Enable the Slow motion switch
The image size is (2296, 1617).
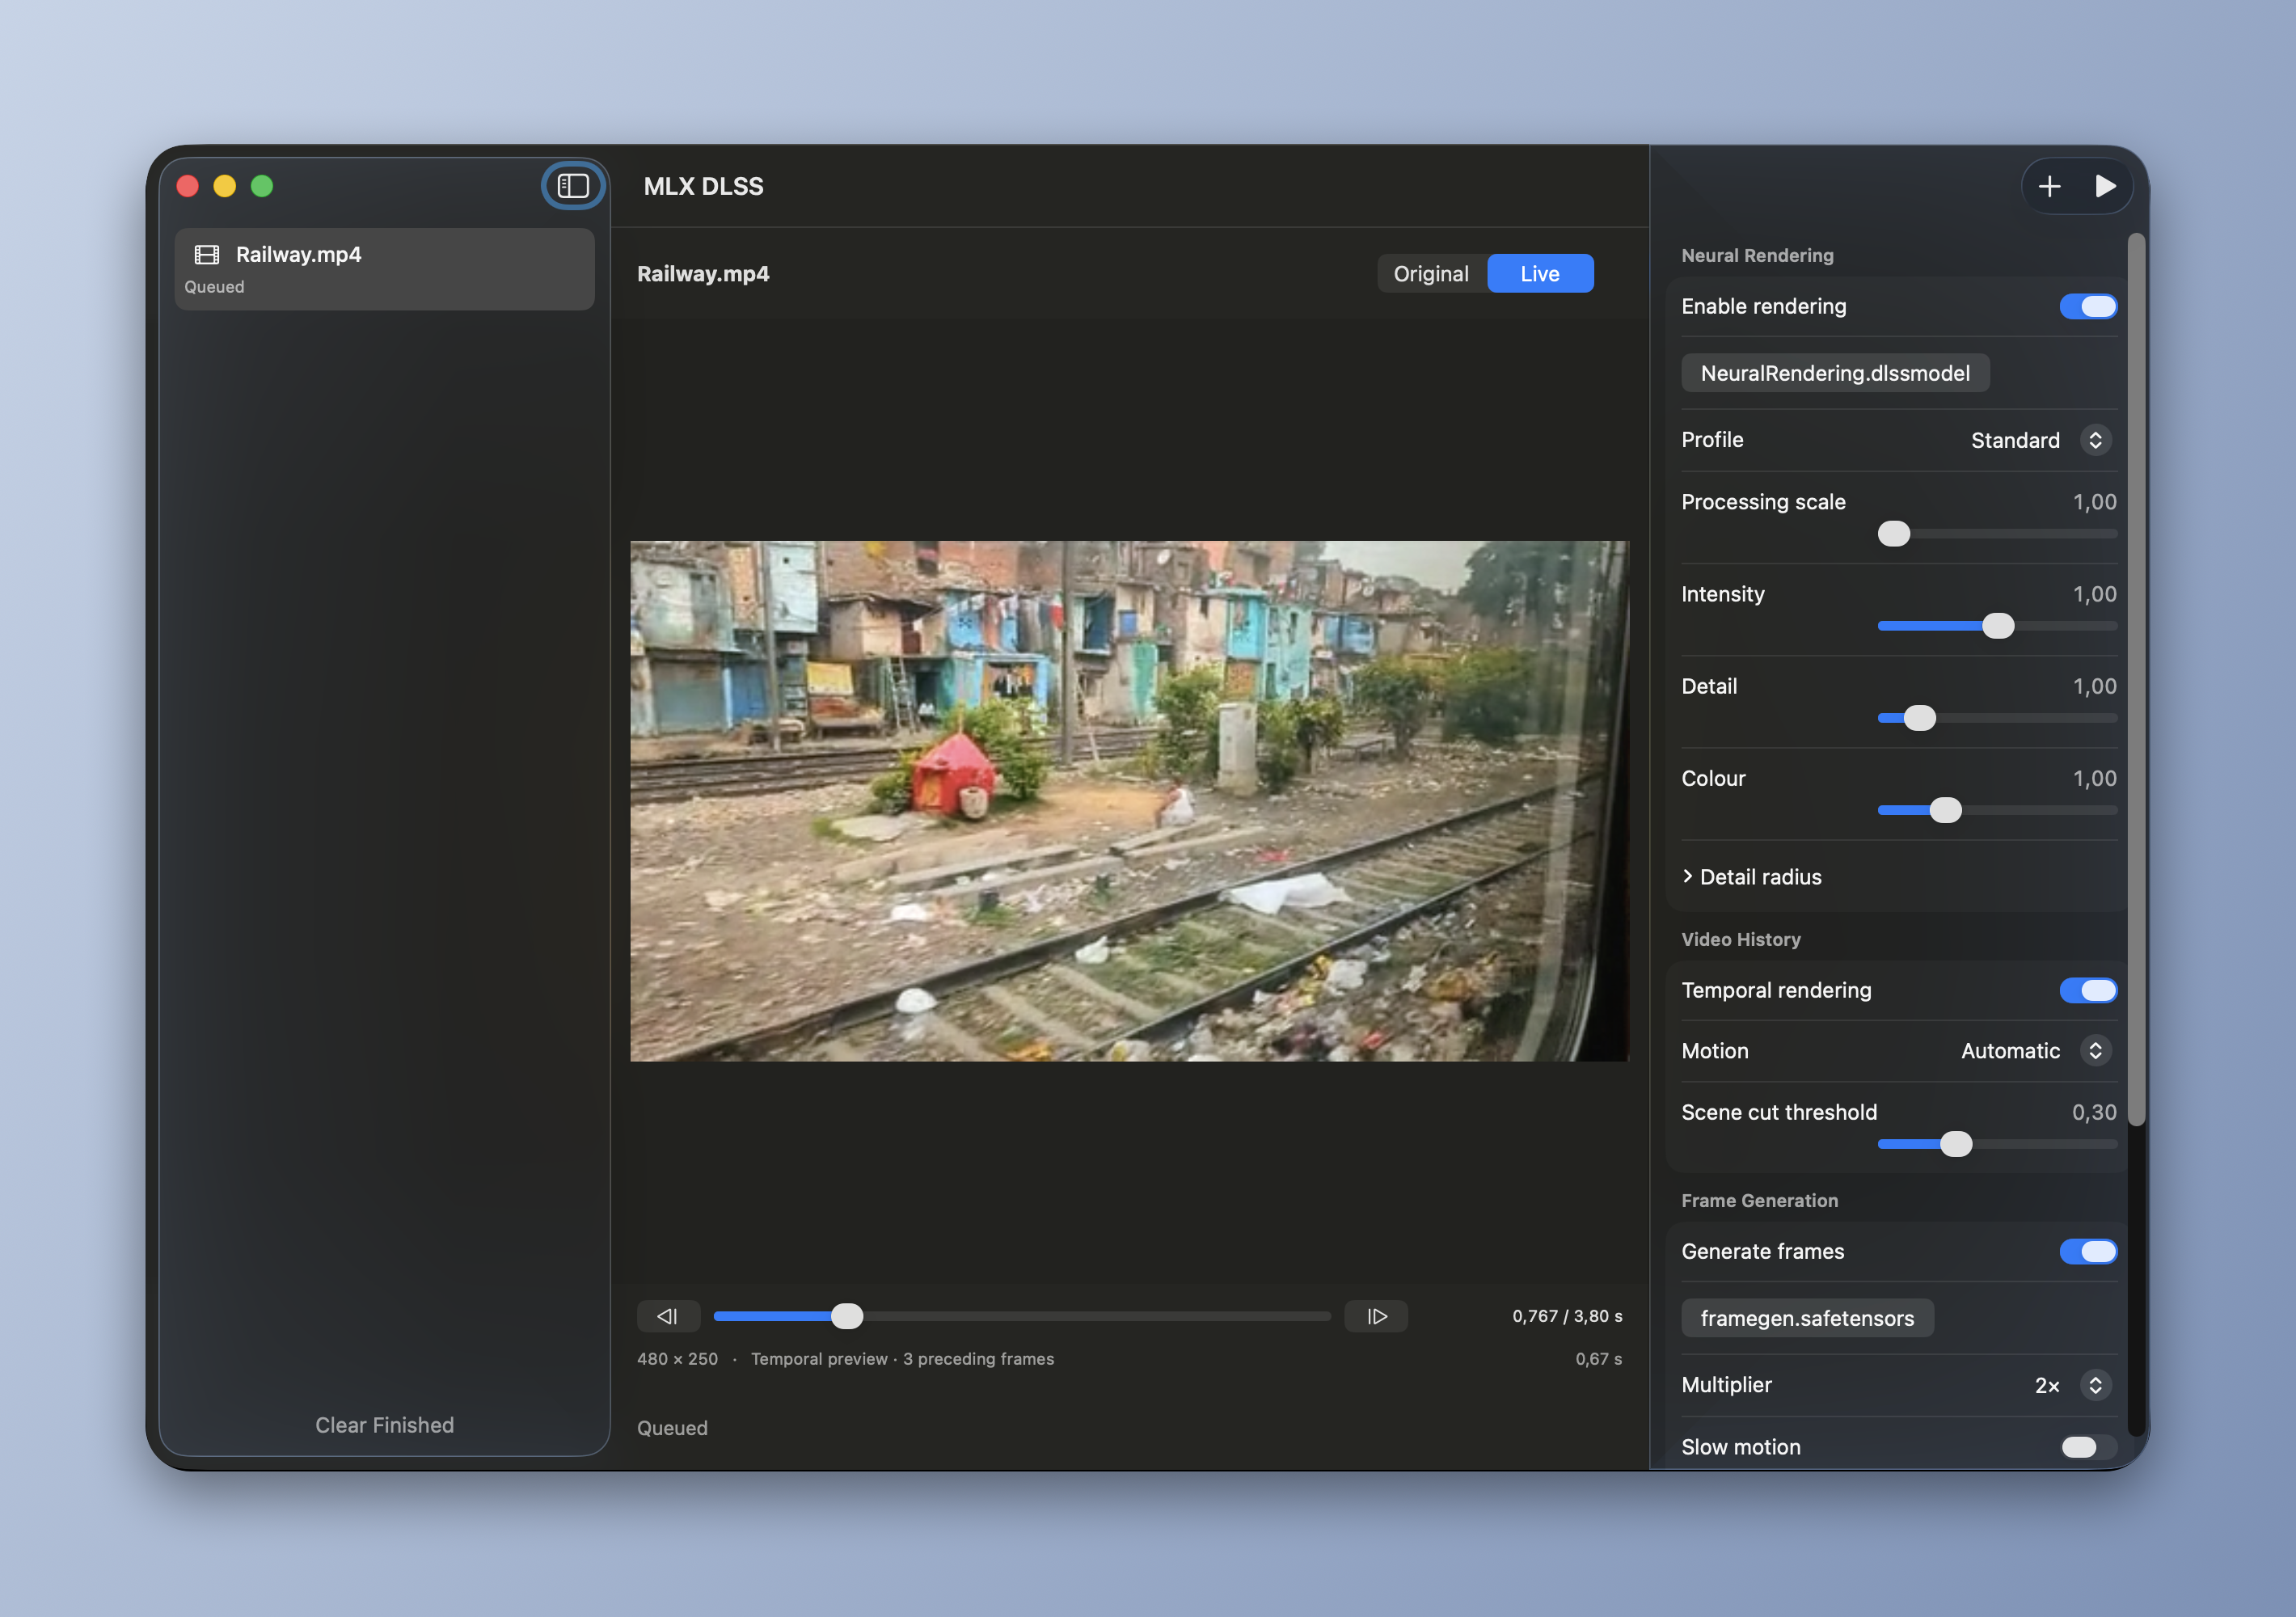click(2088, 1447)
